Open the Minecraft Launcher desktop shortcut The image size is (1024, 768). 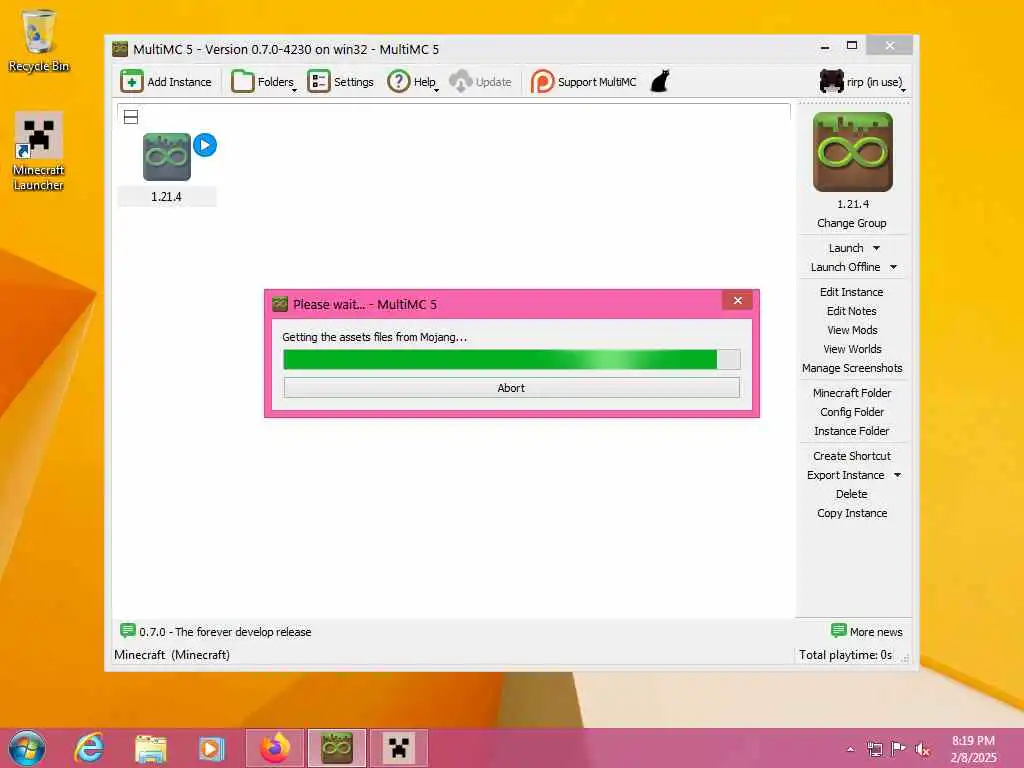click(39, 152)
